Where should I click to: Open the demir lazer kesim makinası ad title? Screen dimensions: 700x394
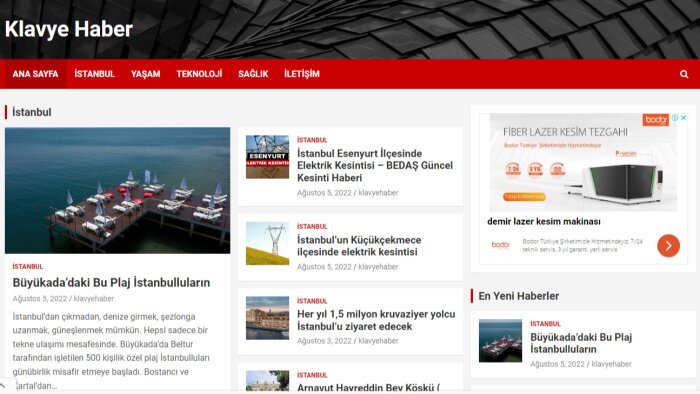tap(544, 221)
